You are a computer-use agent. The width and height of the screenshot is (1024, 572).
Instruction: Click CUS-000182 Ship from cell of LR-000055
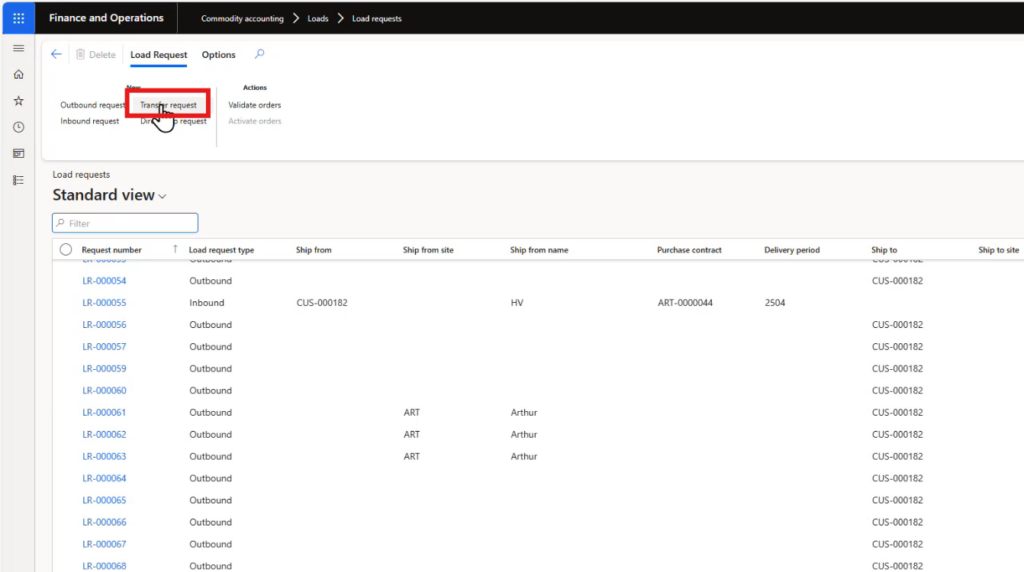pyautogui.click(x=322, y=302)
